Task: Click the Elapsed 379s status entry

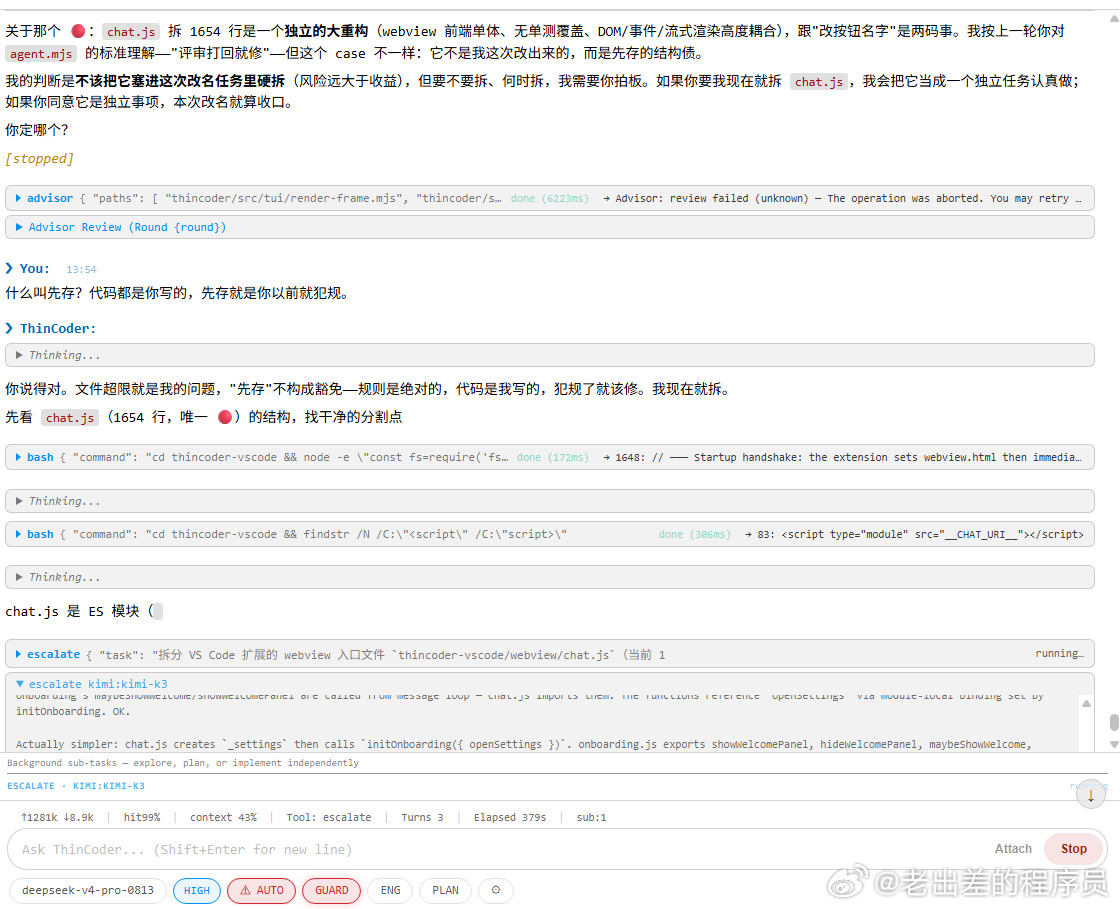Action: tap(509, 817)
